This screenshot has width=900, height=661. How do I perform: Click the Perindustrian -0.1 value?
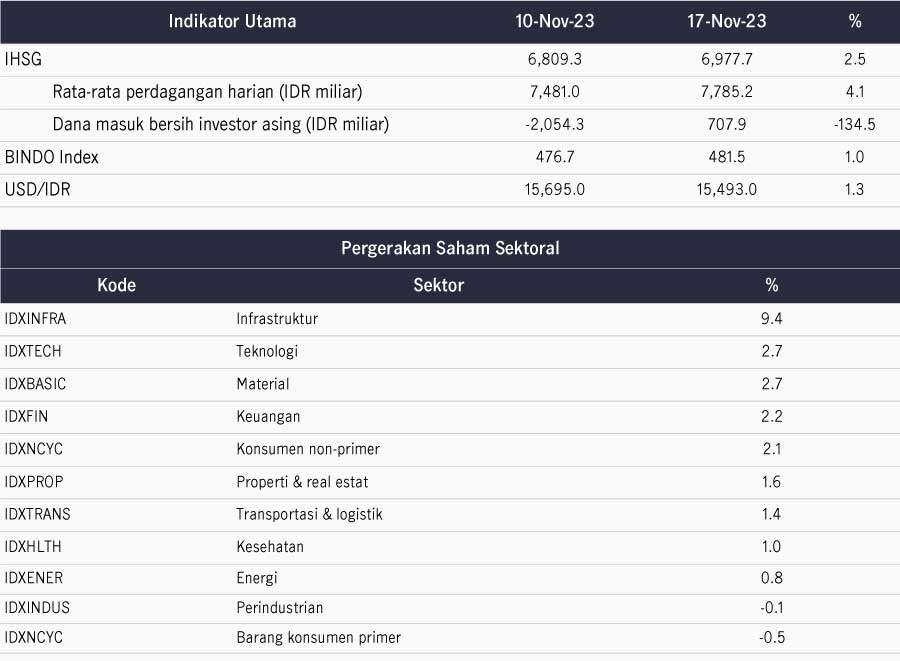pyautogui.click(x=771, y=608)
